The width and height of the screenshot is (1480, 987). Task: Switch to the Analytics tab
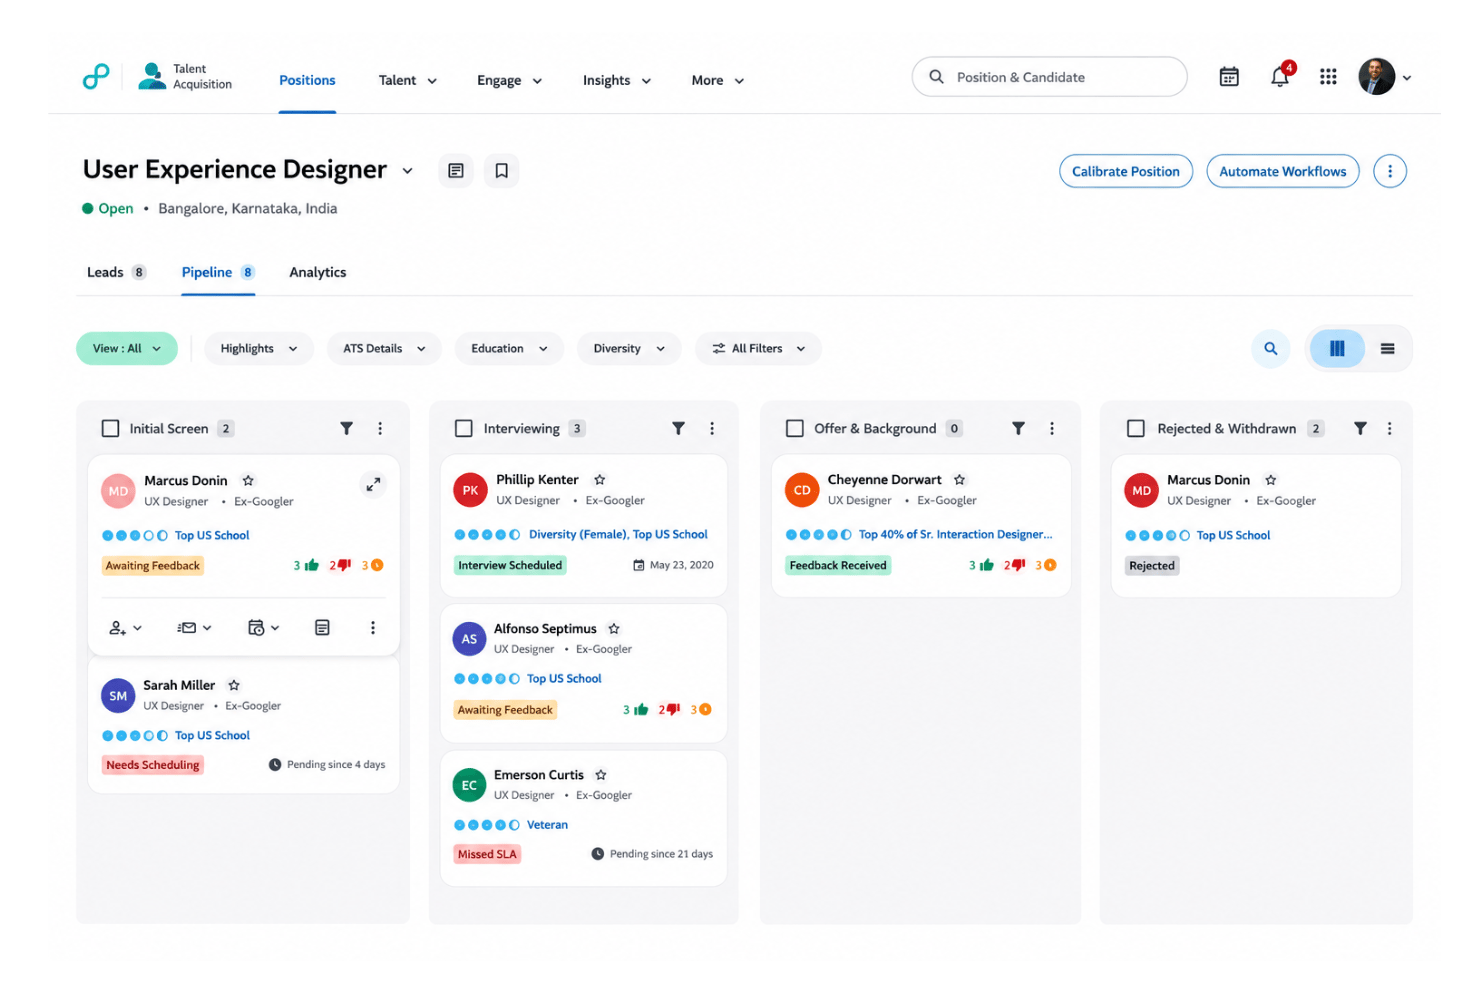pyautogui.click(x=318, y=272)
